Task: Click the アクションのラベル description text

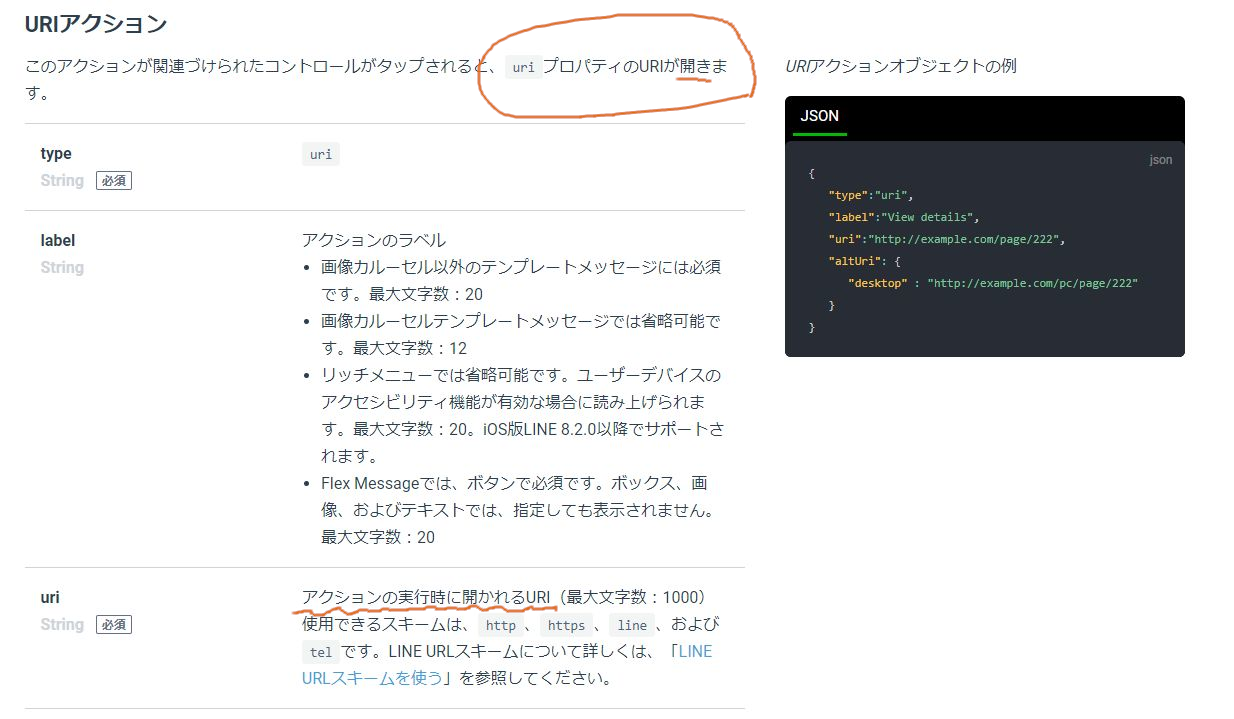Action: [x=374, y=240]
